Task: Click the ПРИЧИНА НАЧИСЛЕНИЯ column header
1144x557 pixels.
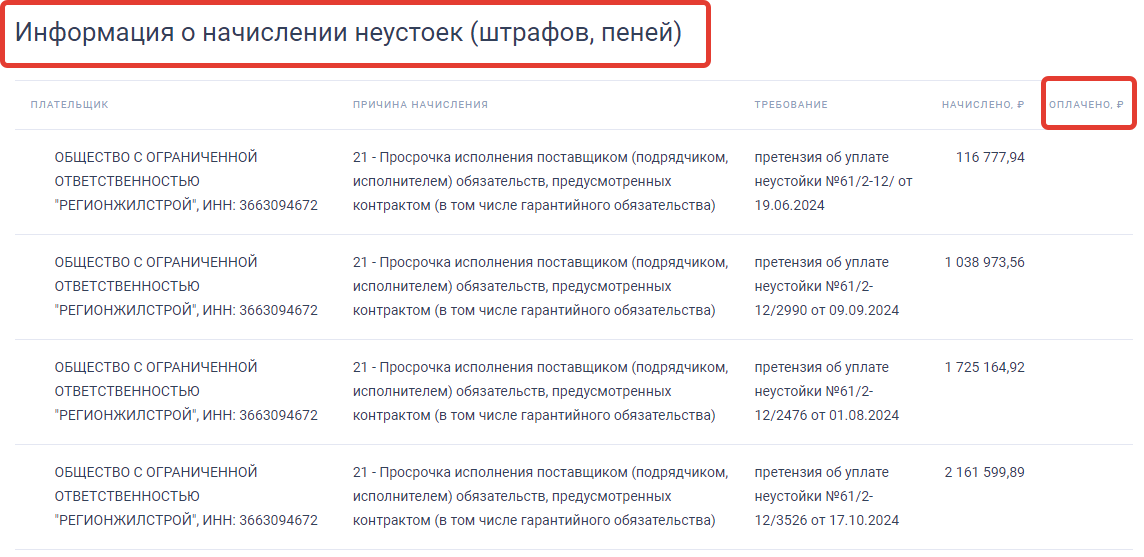Action: pyautogui.click(x=420, y=105)
